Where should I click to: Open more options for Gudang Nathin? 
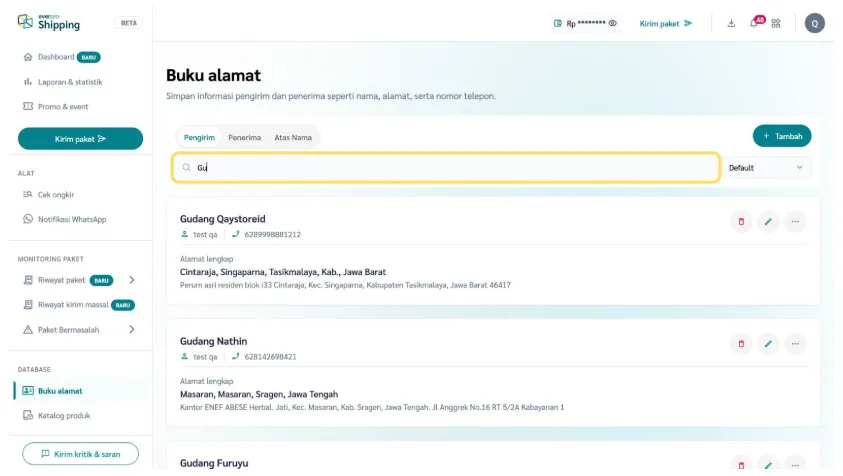795,344
